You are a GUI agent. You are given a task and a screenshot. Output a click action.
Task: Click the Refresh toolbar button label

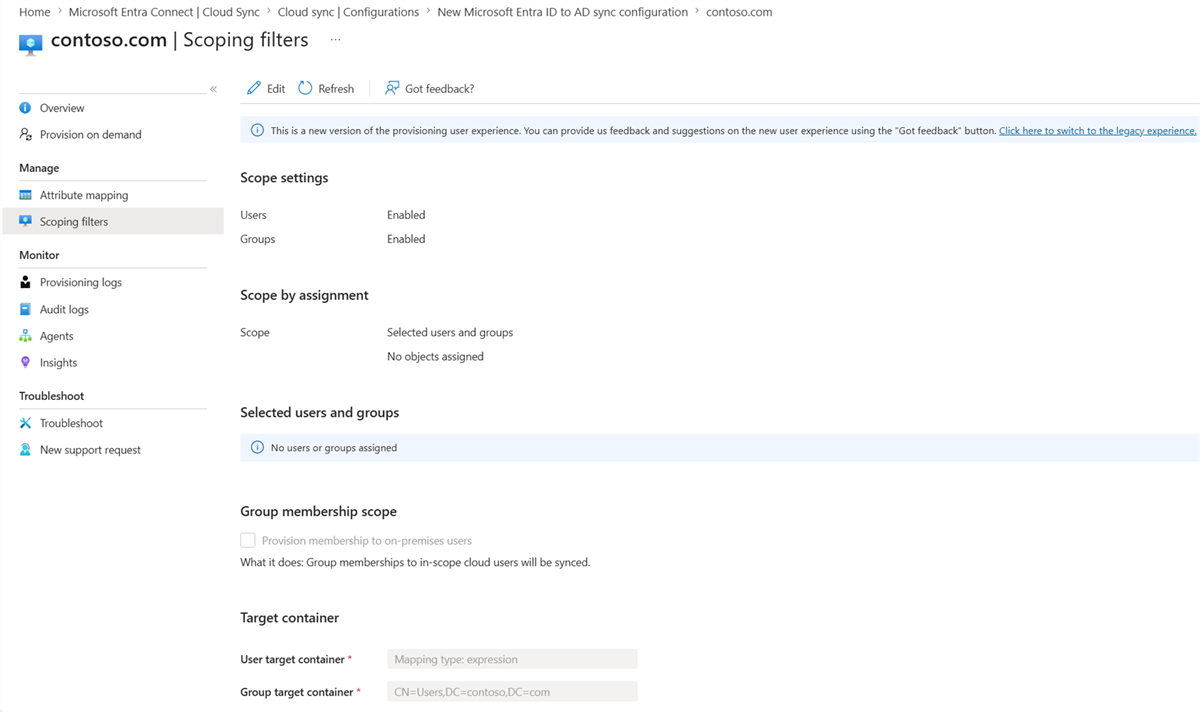336,89
